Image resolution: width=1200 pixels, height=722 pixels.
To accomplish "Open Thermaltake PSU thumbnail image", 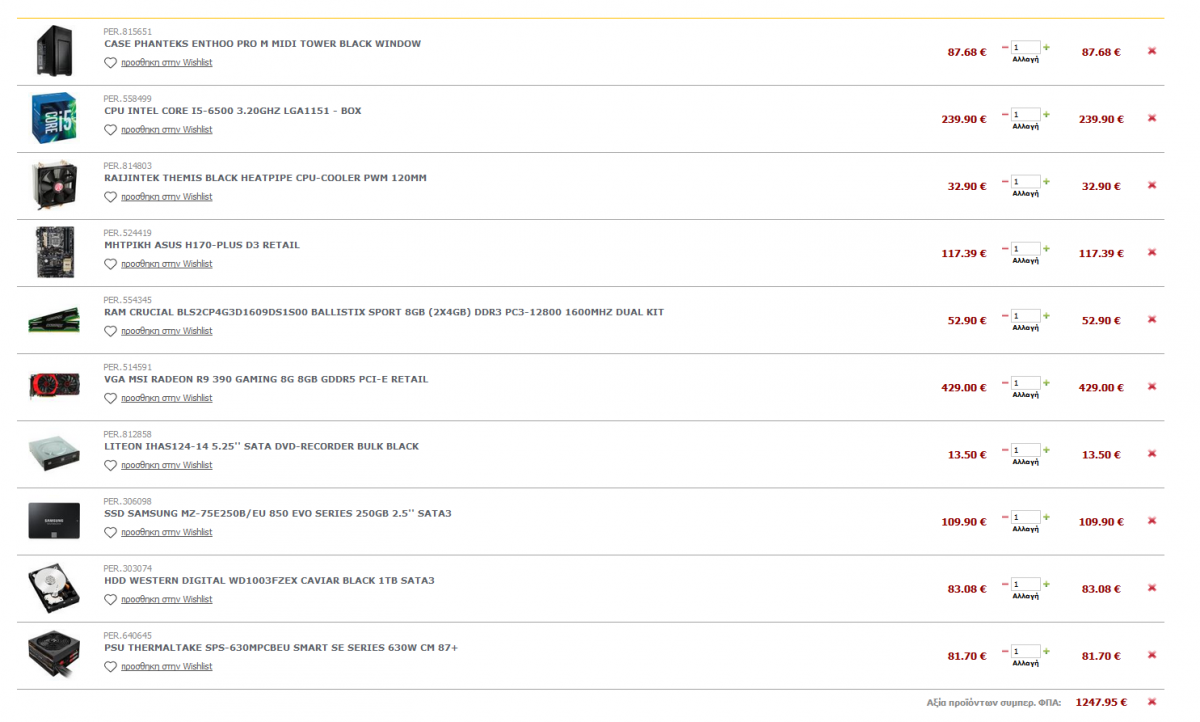I will [53, 654].
